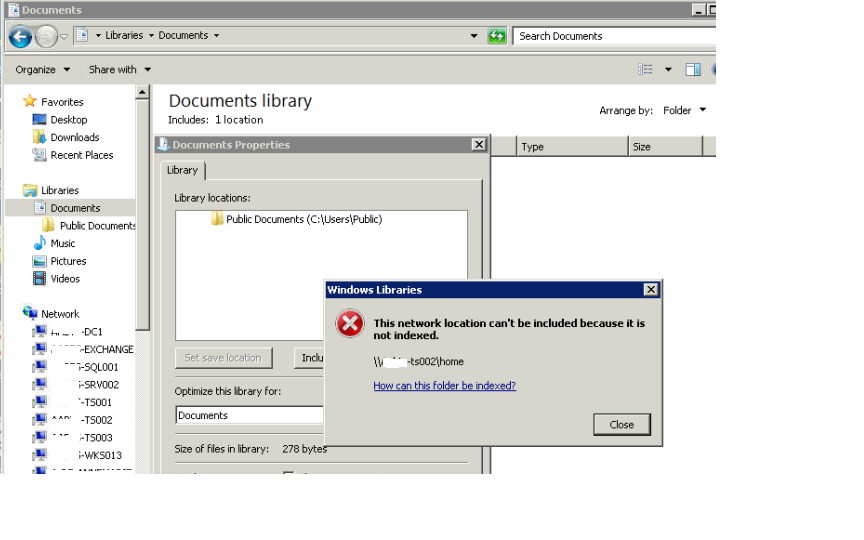Click Libraries in the address breadcrumb
The width and height of the screenshot is (864, 540).
pyautogui.click(x=124, y=35)
